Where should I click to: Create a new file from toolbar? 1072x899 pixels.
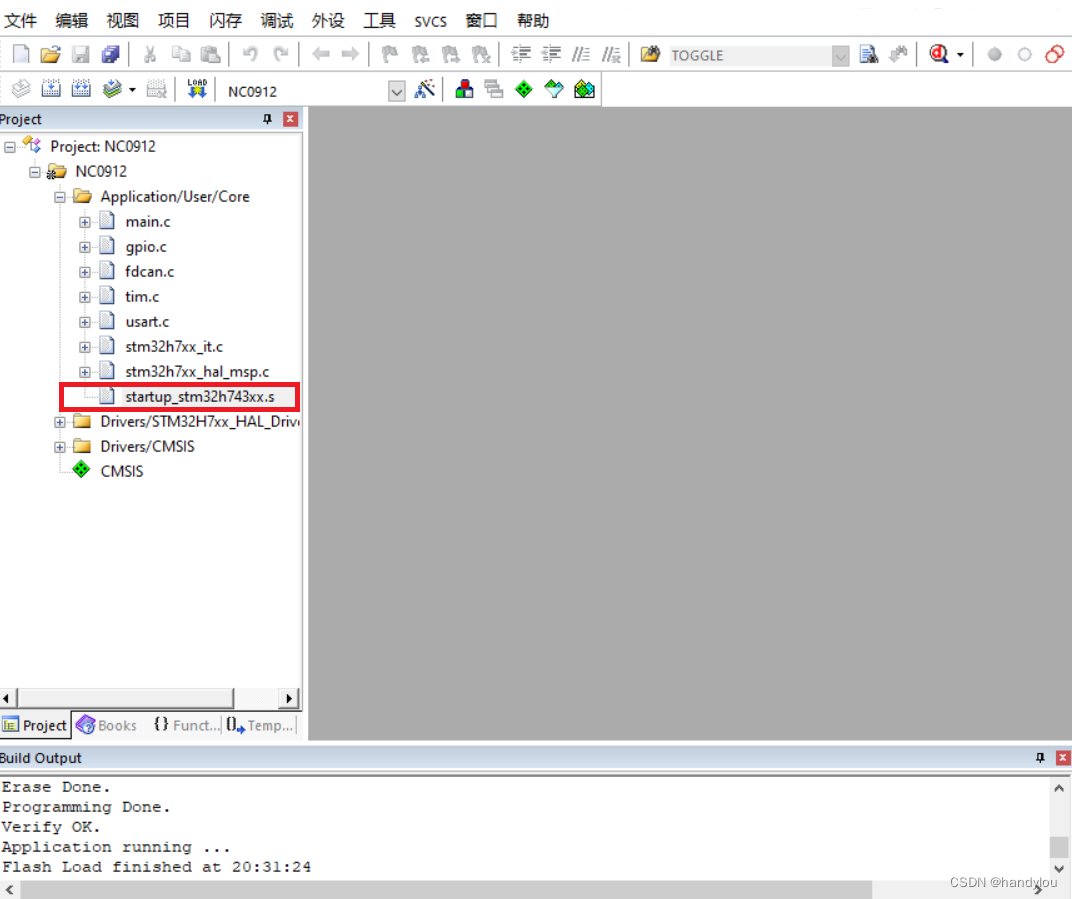21,55
